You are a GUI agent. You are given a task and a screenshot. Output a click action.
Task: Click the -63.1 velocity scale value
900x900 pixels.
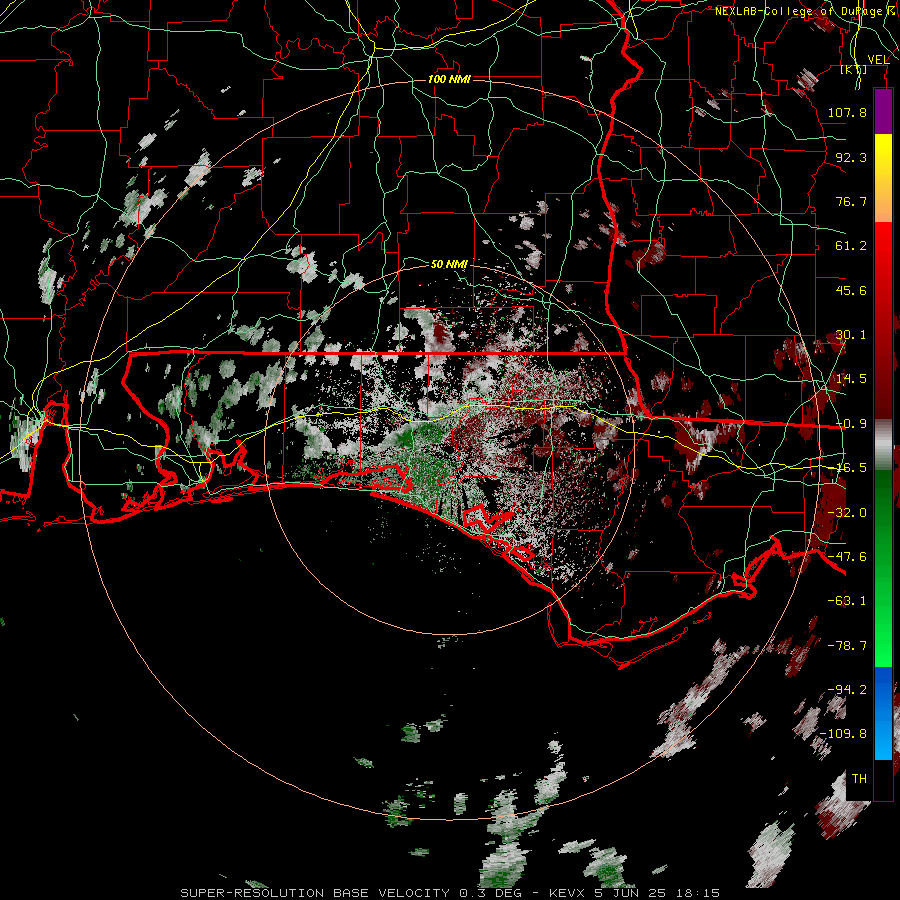847,601
